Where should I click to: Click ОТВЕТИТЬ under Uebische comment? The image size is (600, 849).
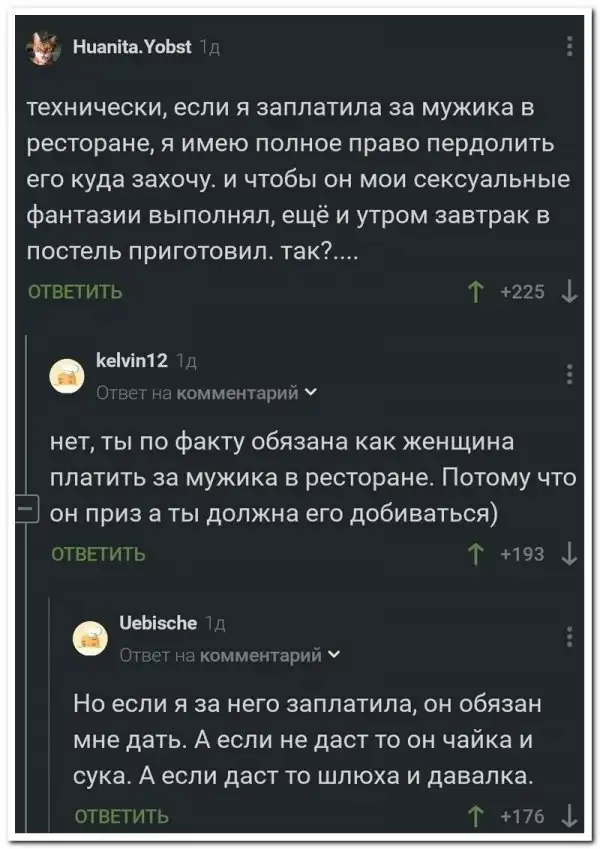(122, 817)
